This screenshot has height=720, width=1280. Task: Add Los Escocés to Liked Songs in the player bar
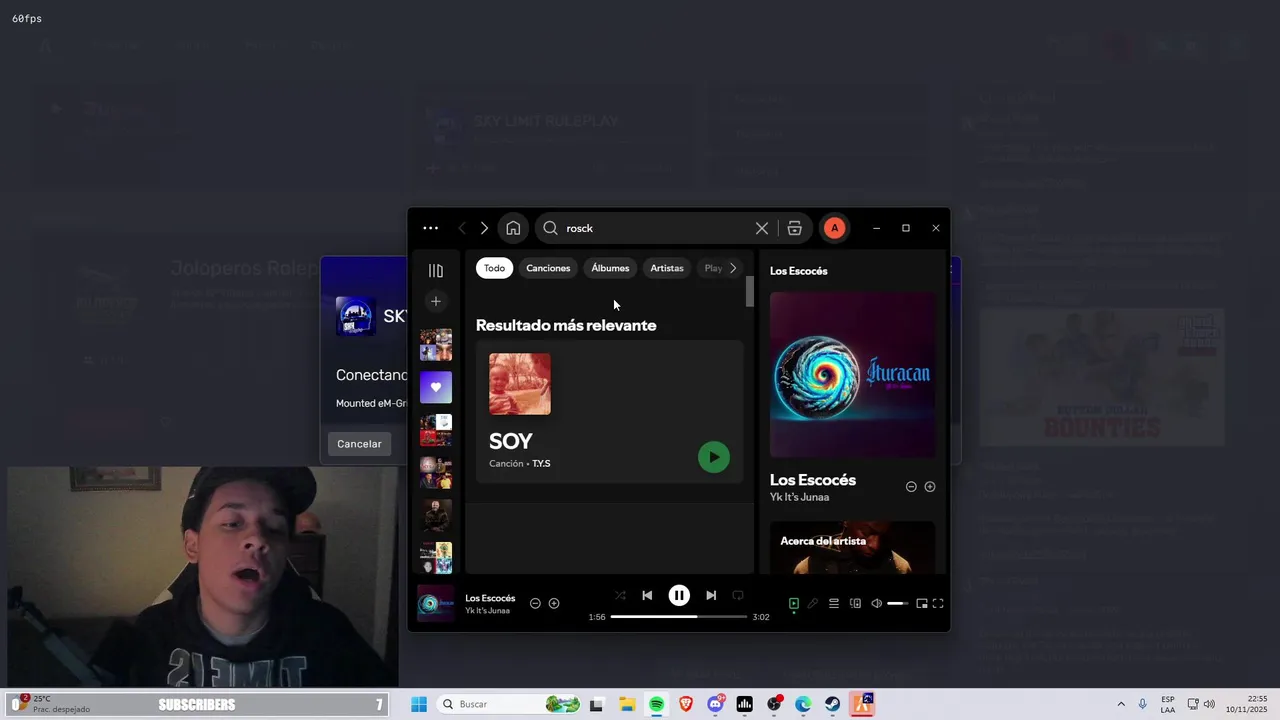[554, 603]
